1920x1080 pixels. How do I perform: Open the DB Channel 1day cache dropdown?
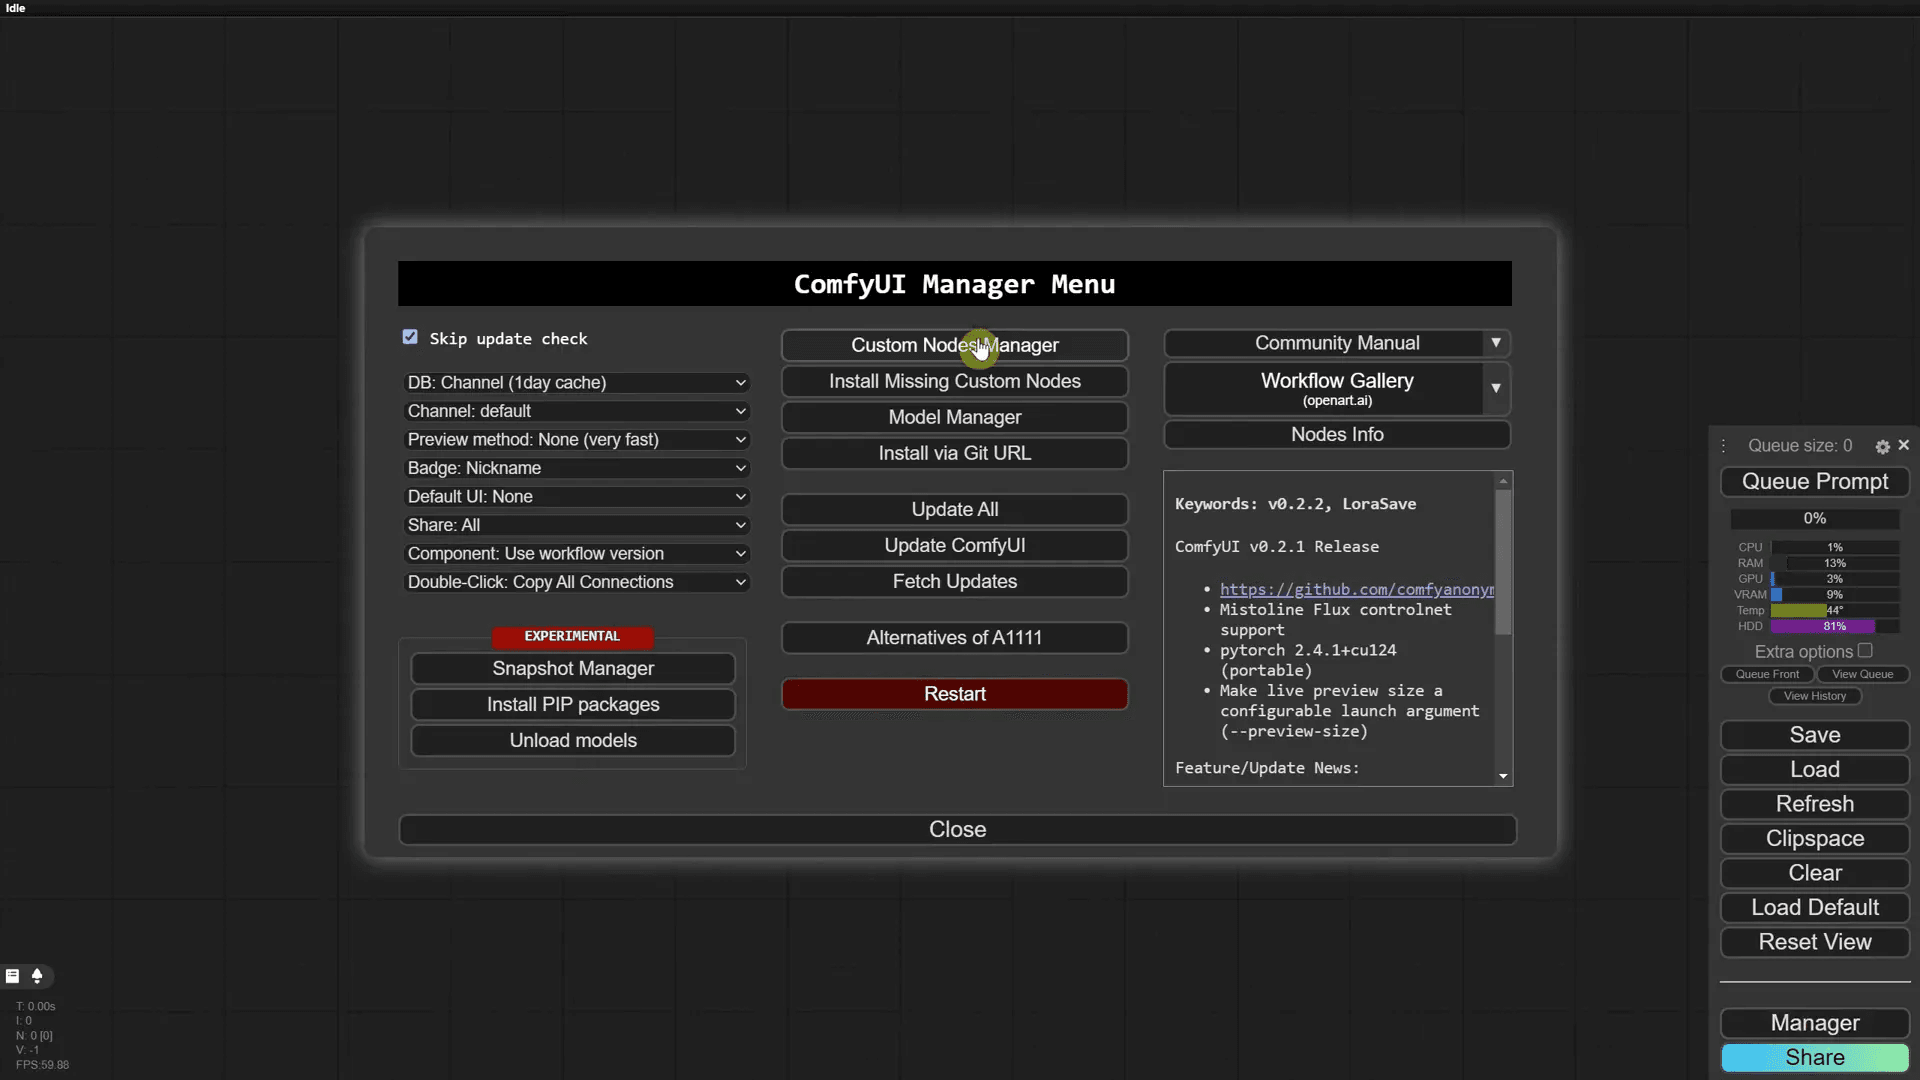click(576, 383)
